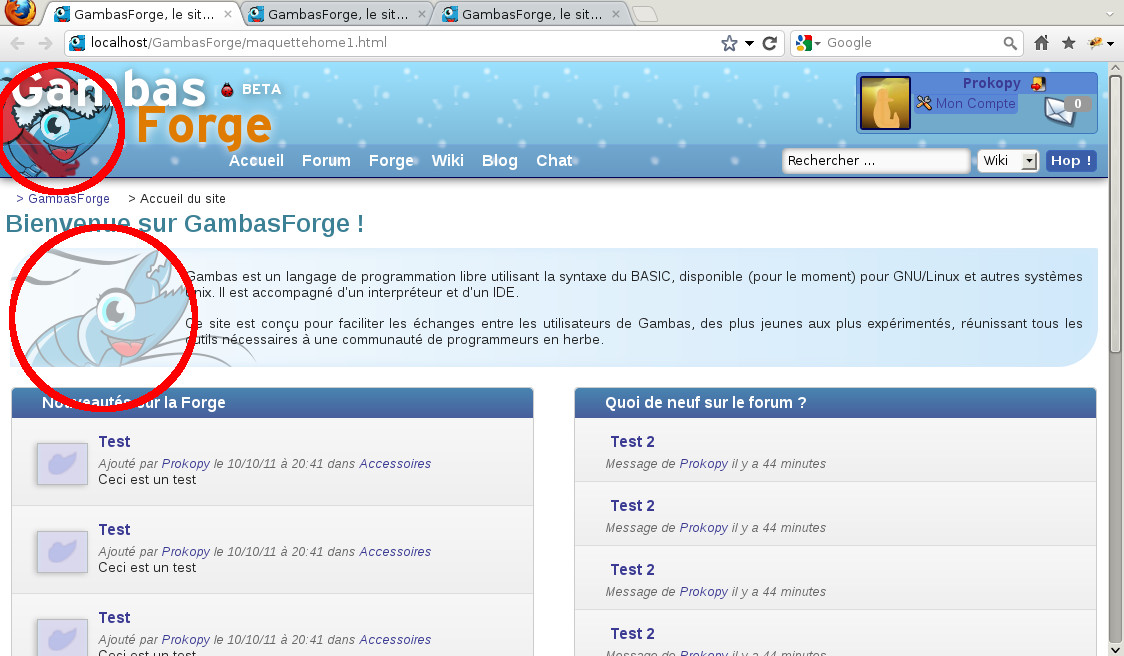
Task: Click the site favicon in the address bar
Action: 77,43
